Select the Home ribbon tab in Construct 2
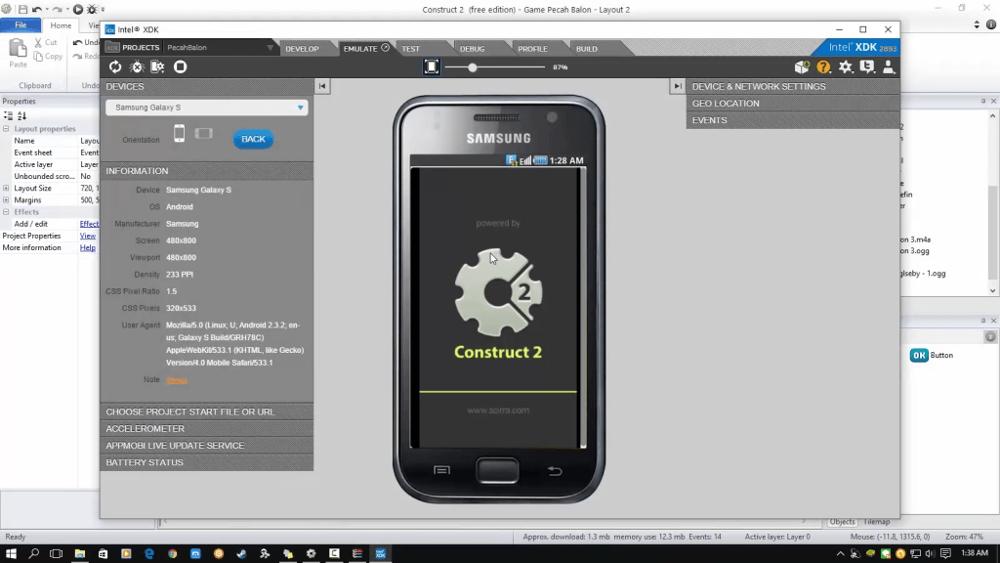Image resolution: width=1000 pixels, height=563 pixels. coord(61,26)
